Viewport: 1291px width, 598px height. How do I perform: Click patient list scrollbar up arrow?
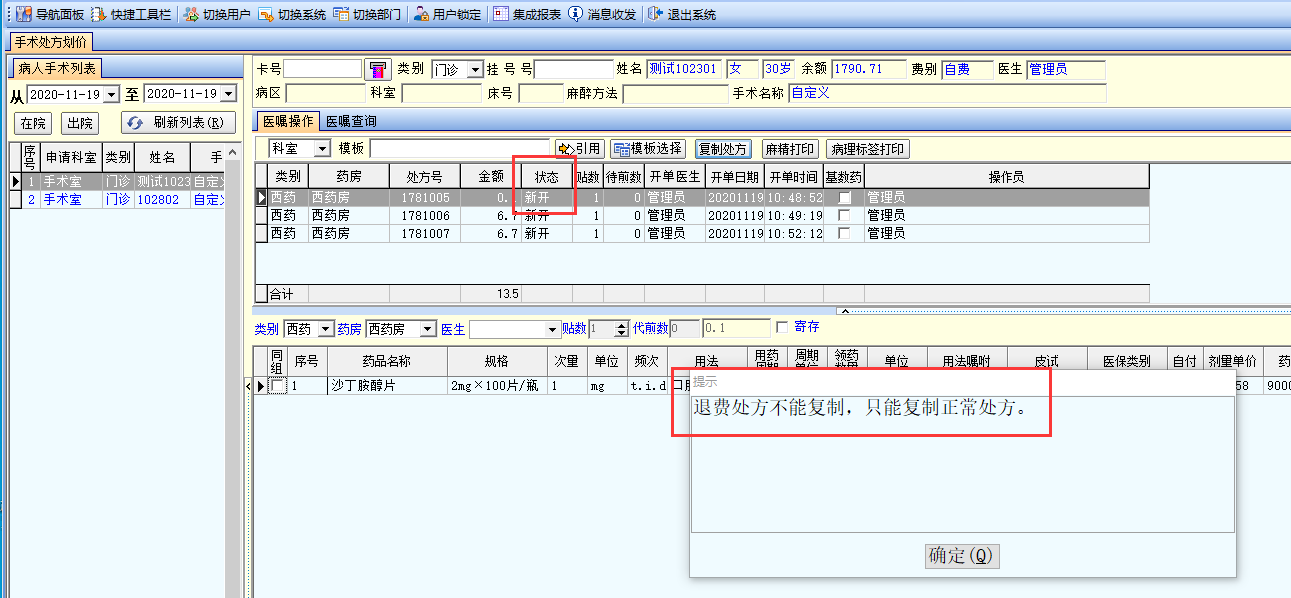234,152
